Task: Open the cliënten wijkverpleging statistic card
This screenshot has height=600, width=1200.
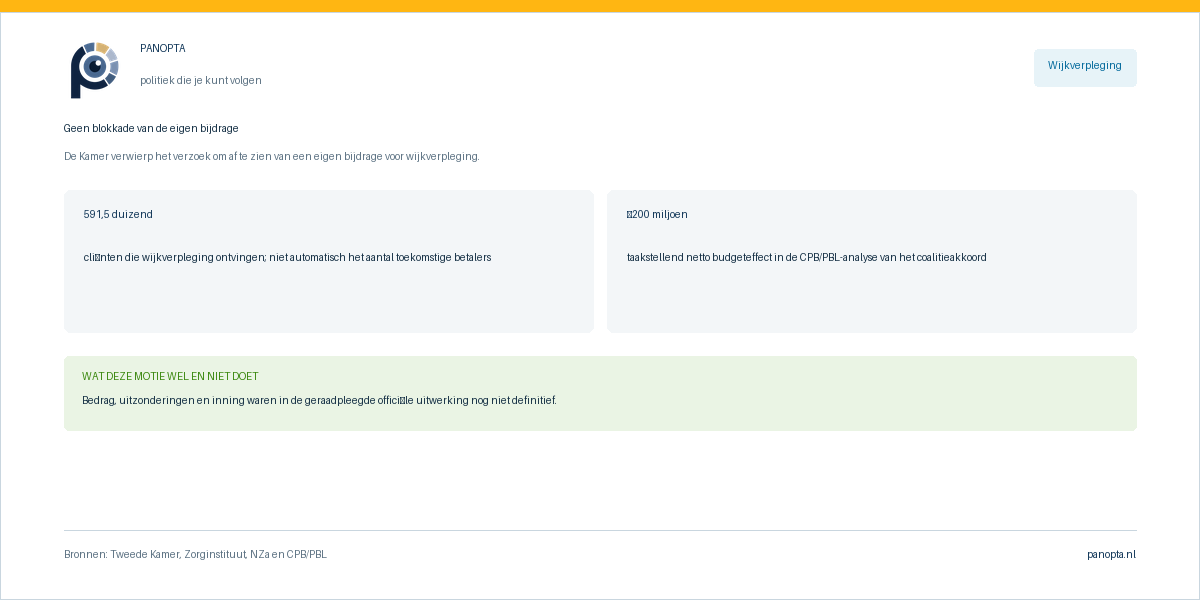Action: (329, 261)
